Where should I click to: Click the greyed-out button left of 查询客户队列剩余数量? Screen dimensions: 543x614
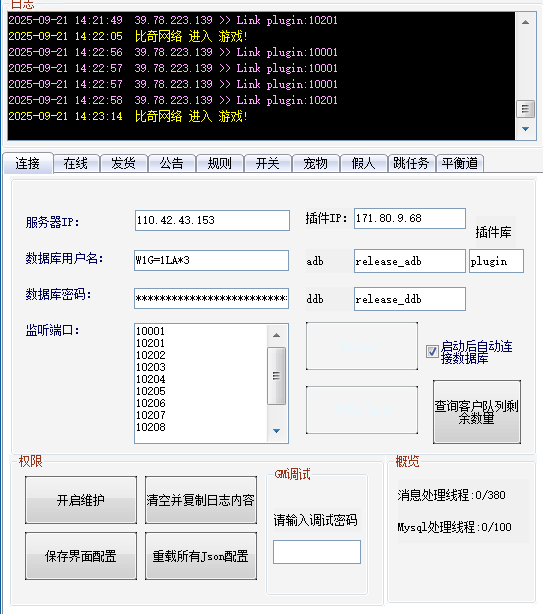click(x=362, y=410)
